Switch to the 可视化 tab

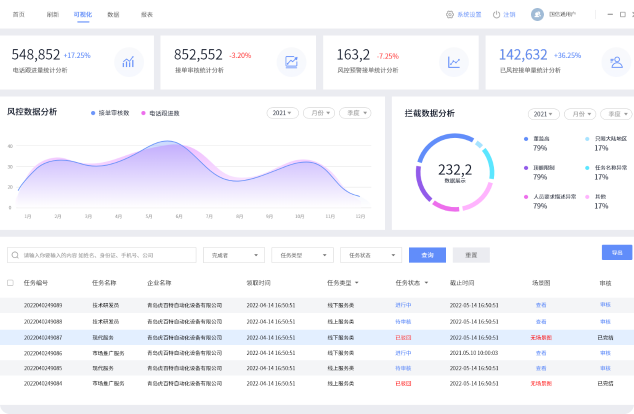click(82, 15)
